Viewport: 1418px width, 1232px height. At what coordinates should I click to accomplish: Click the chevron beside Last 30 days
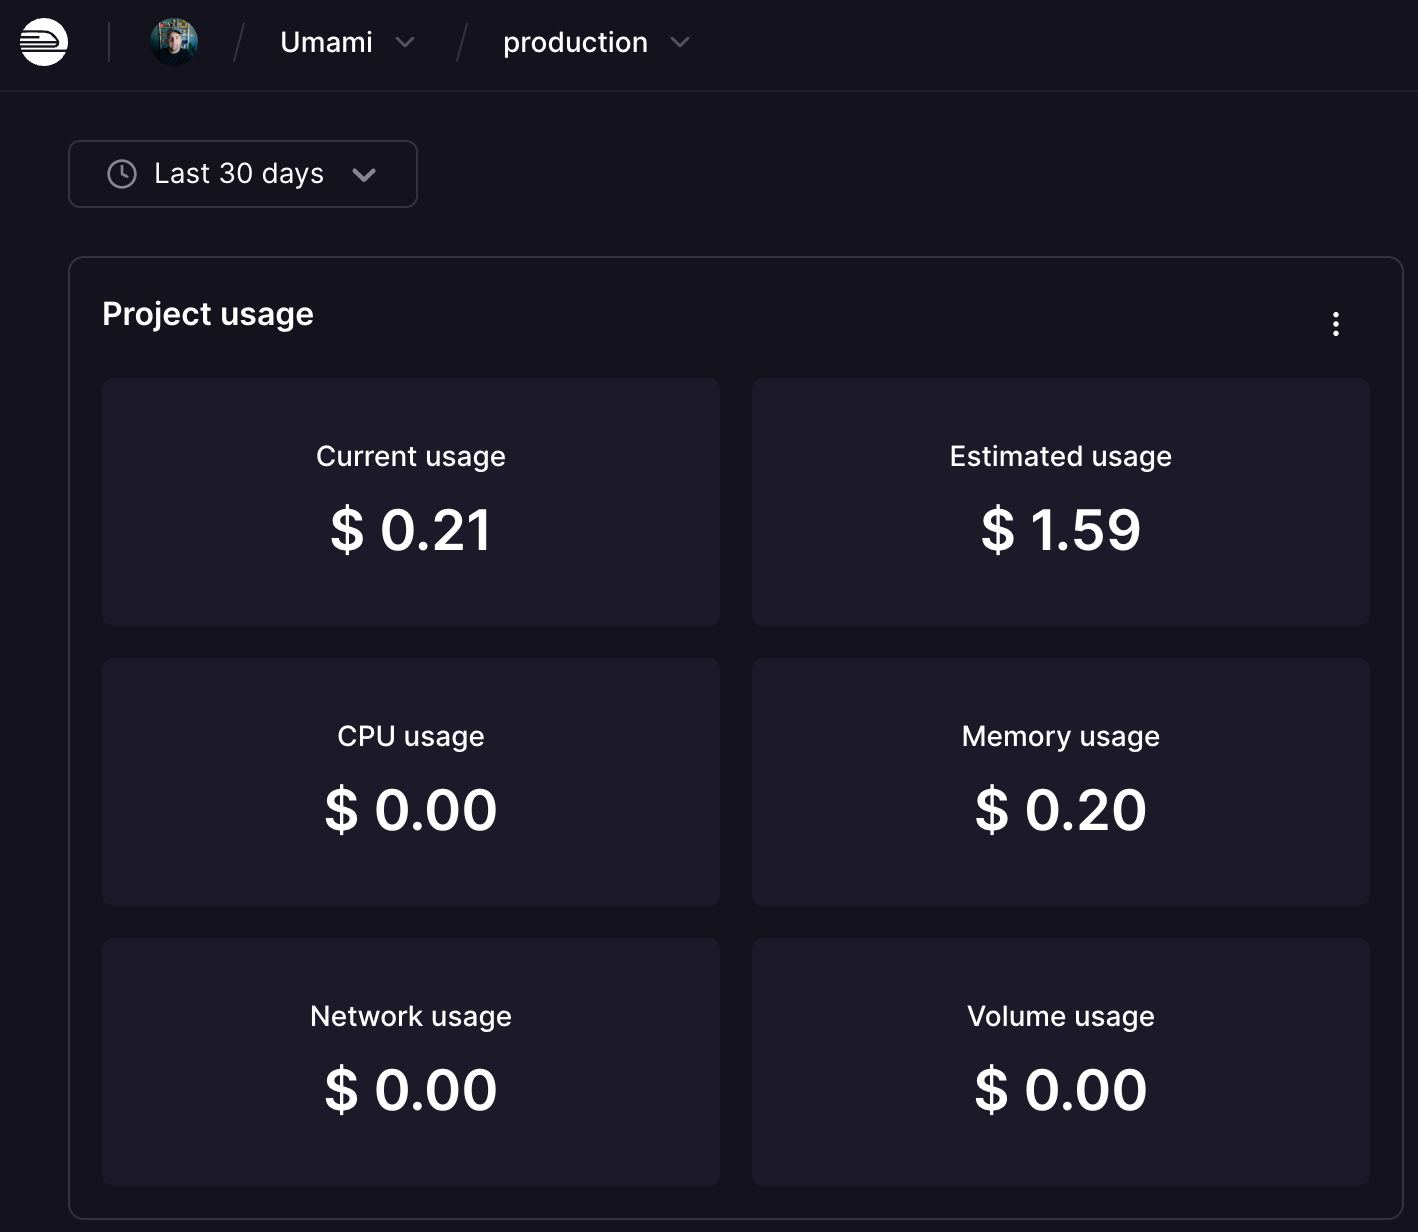(364, 175)
